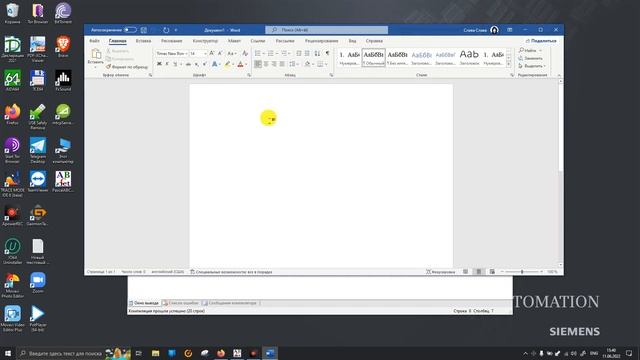Apply the Без интервала style

[x=397, y=58]
